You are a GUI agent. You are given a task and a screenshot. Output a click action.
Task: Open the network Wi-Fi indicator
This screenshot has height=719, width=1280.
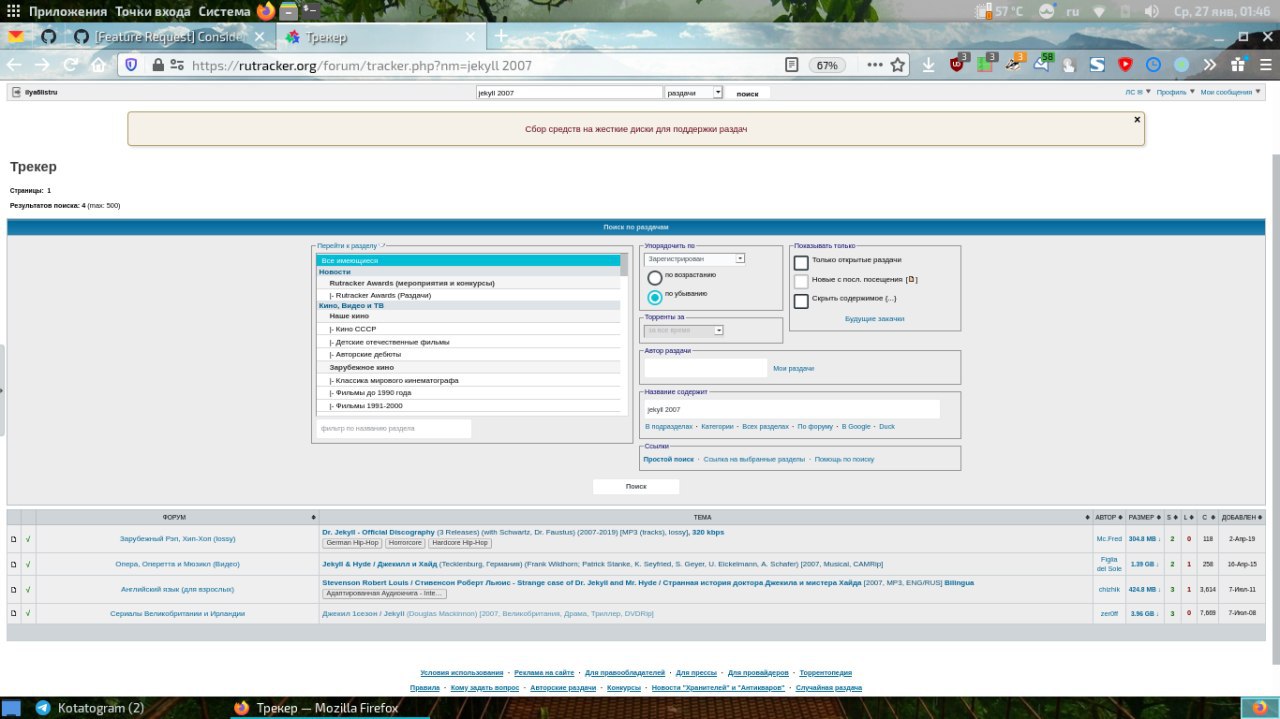[1100, 11]
